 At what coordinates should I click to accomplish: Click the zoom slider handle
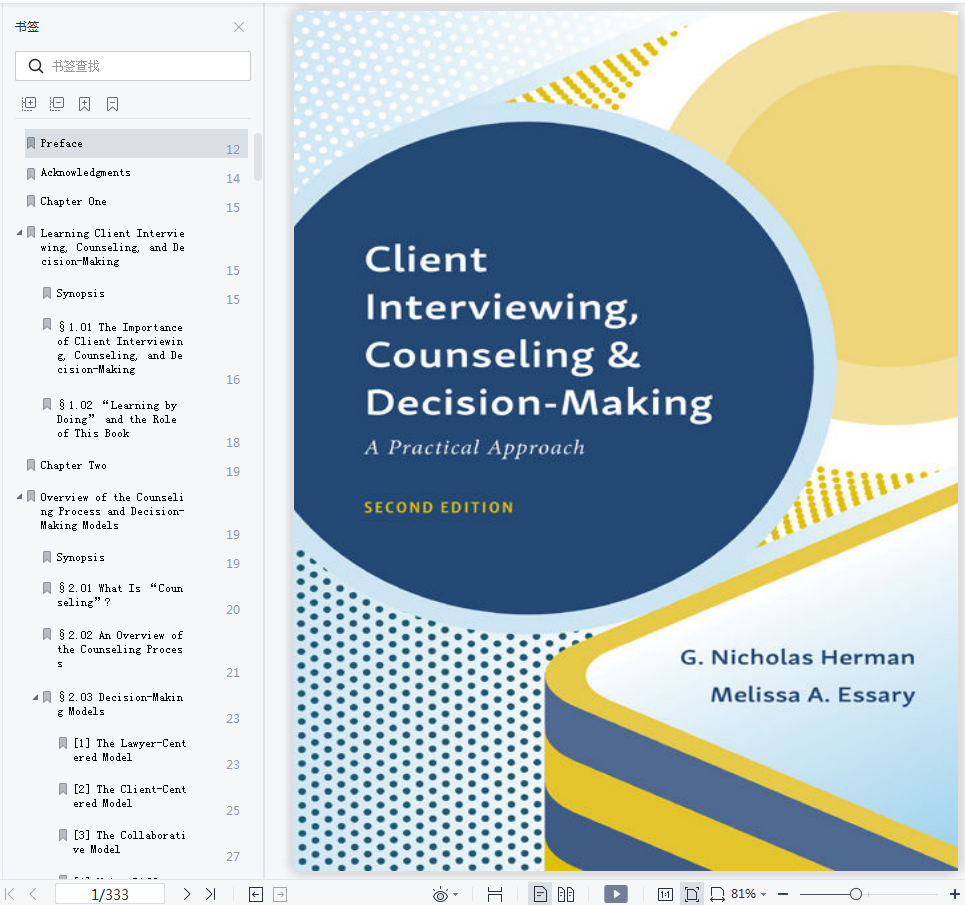pos(855,894)
